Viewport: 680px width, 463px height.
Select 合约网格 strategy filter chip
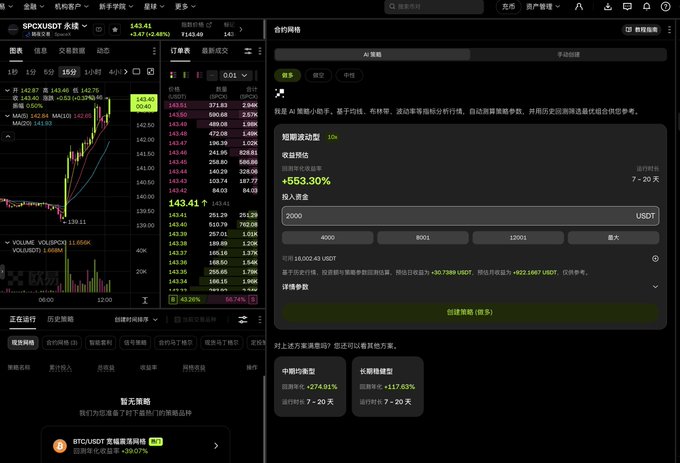[62, 342]
